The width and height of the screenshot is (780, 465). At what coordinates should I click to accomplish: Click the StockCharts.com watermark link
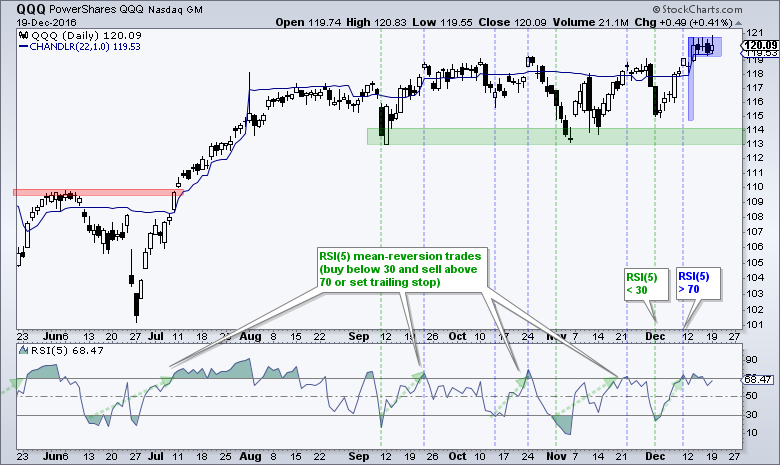click(697, 9)
